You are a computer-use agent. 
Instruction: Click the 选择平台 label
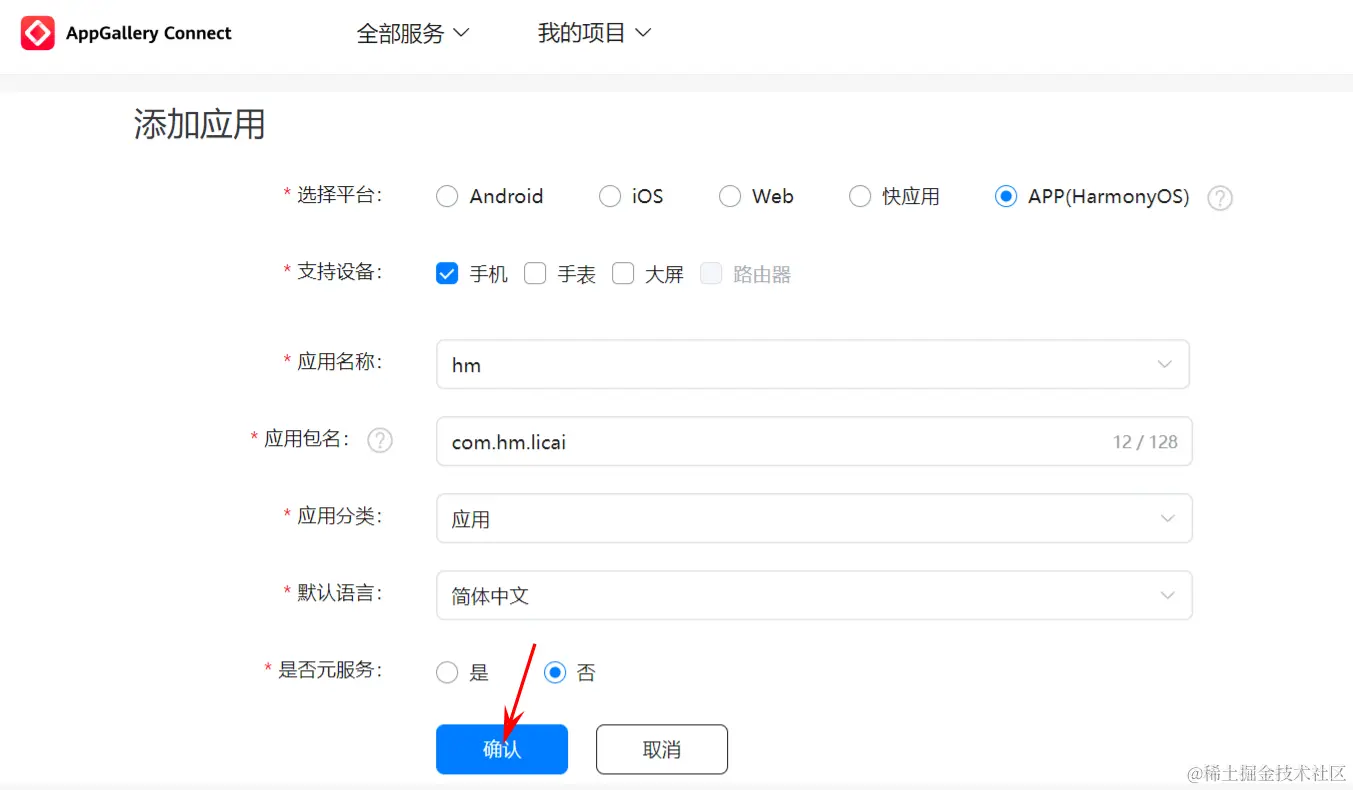[x=340, y=195]
